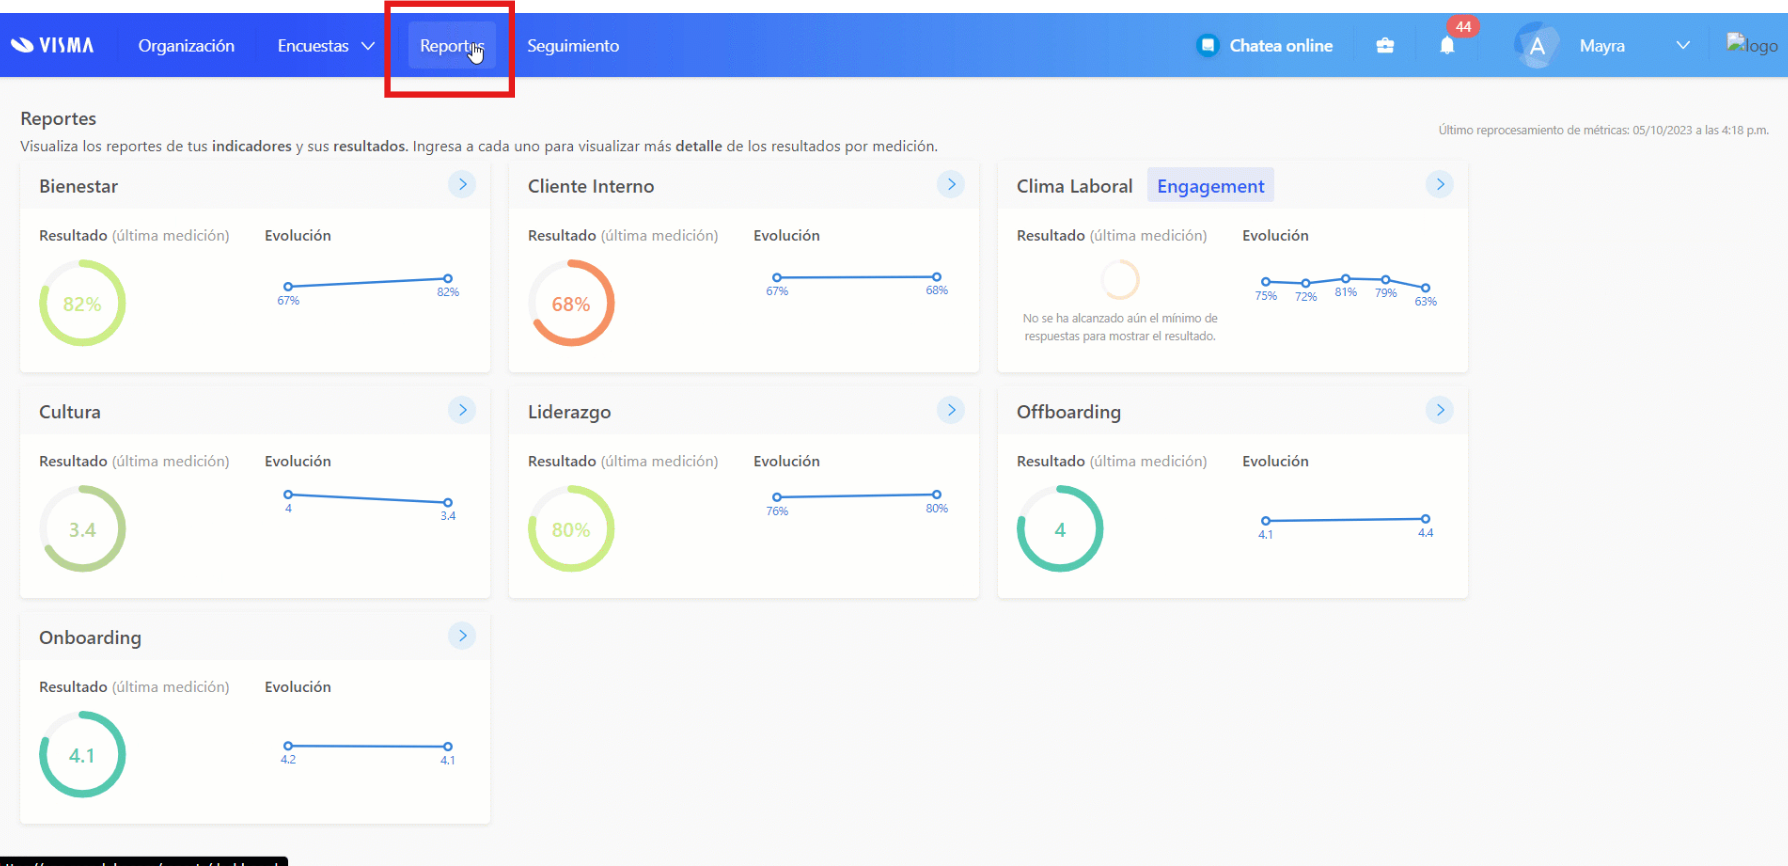The image size is (1788, 866).
Task: Click the user avatar icon
Action: 1537,45
